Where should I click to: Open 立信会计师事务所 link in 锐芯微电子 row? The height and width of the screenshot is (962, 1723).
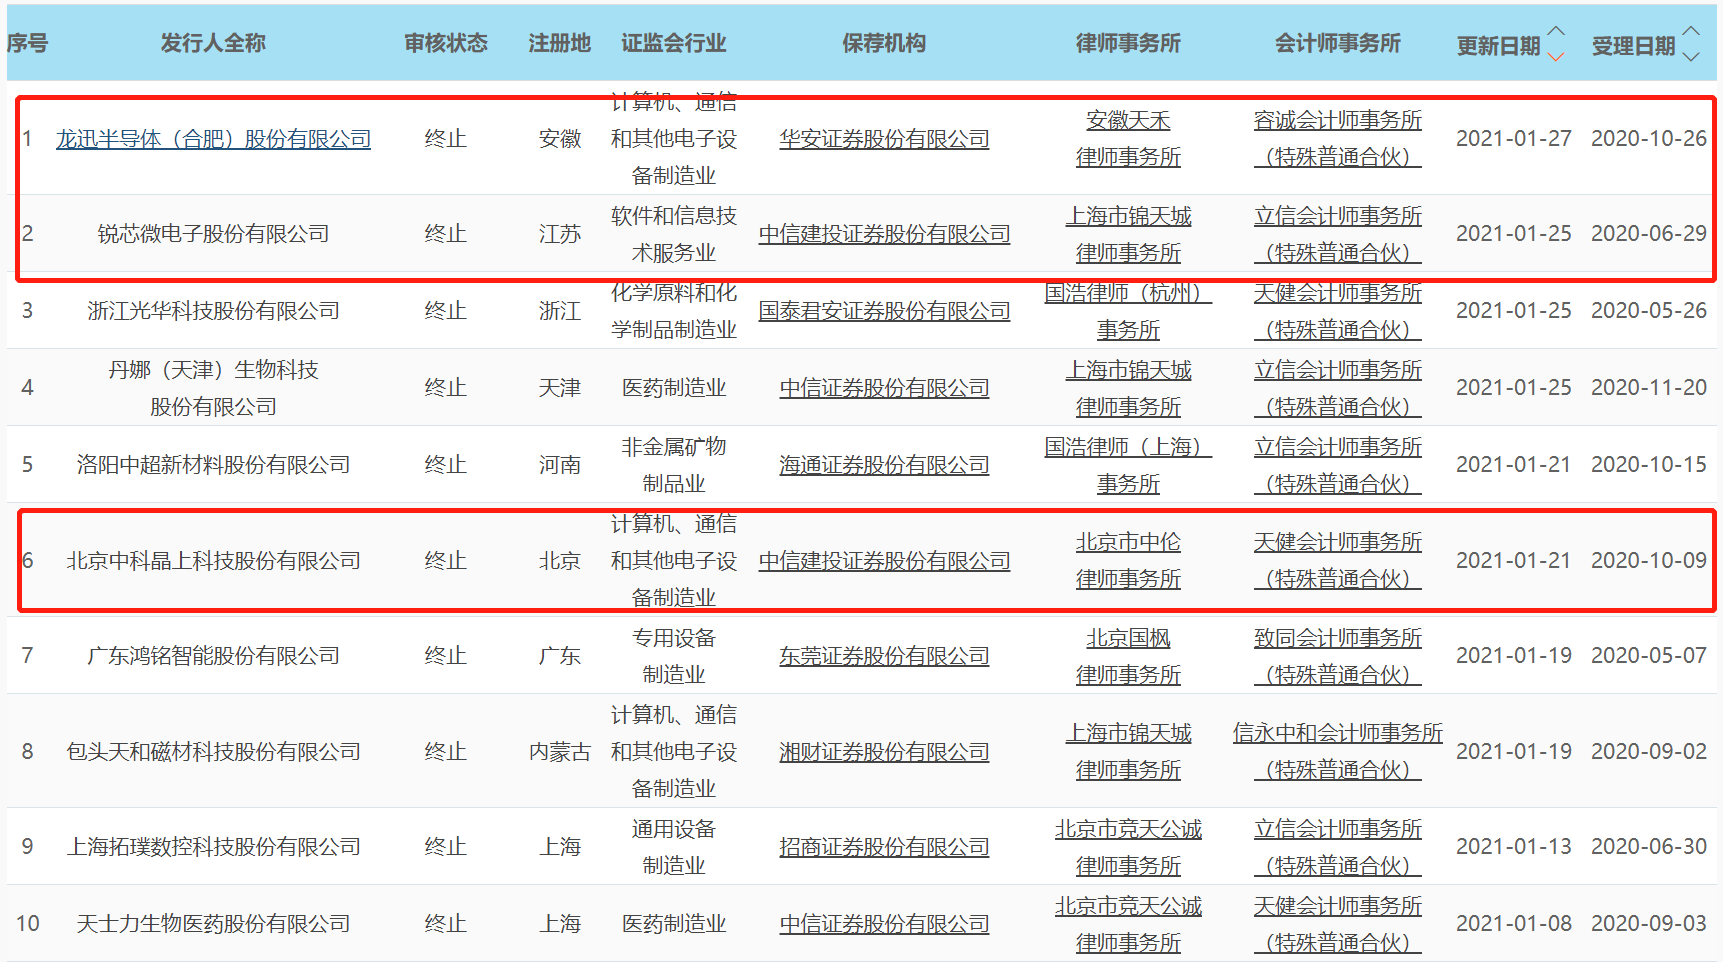coord(1338,234)
